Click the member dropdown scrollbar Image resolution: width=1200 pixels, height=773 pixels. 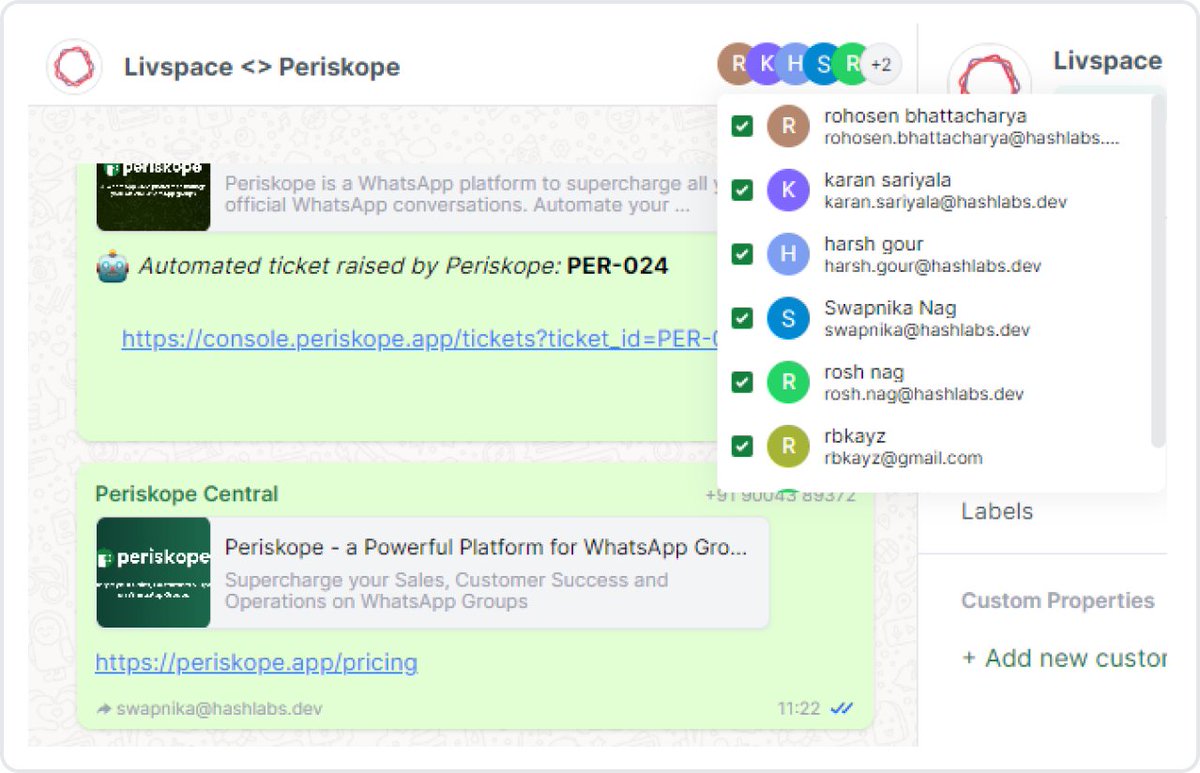click(x=1158, y=270)
